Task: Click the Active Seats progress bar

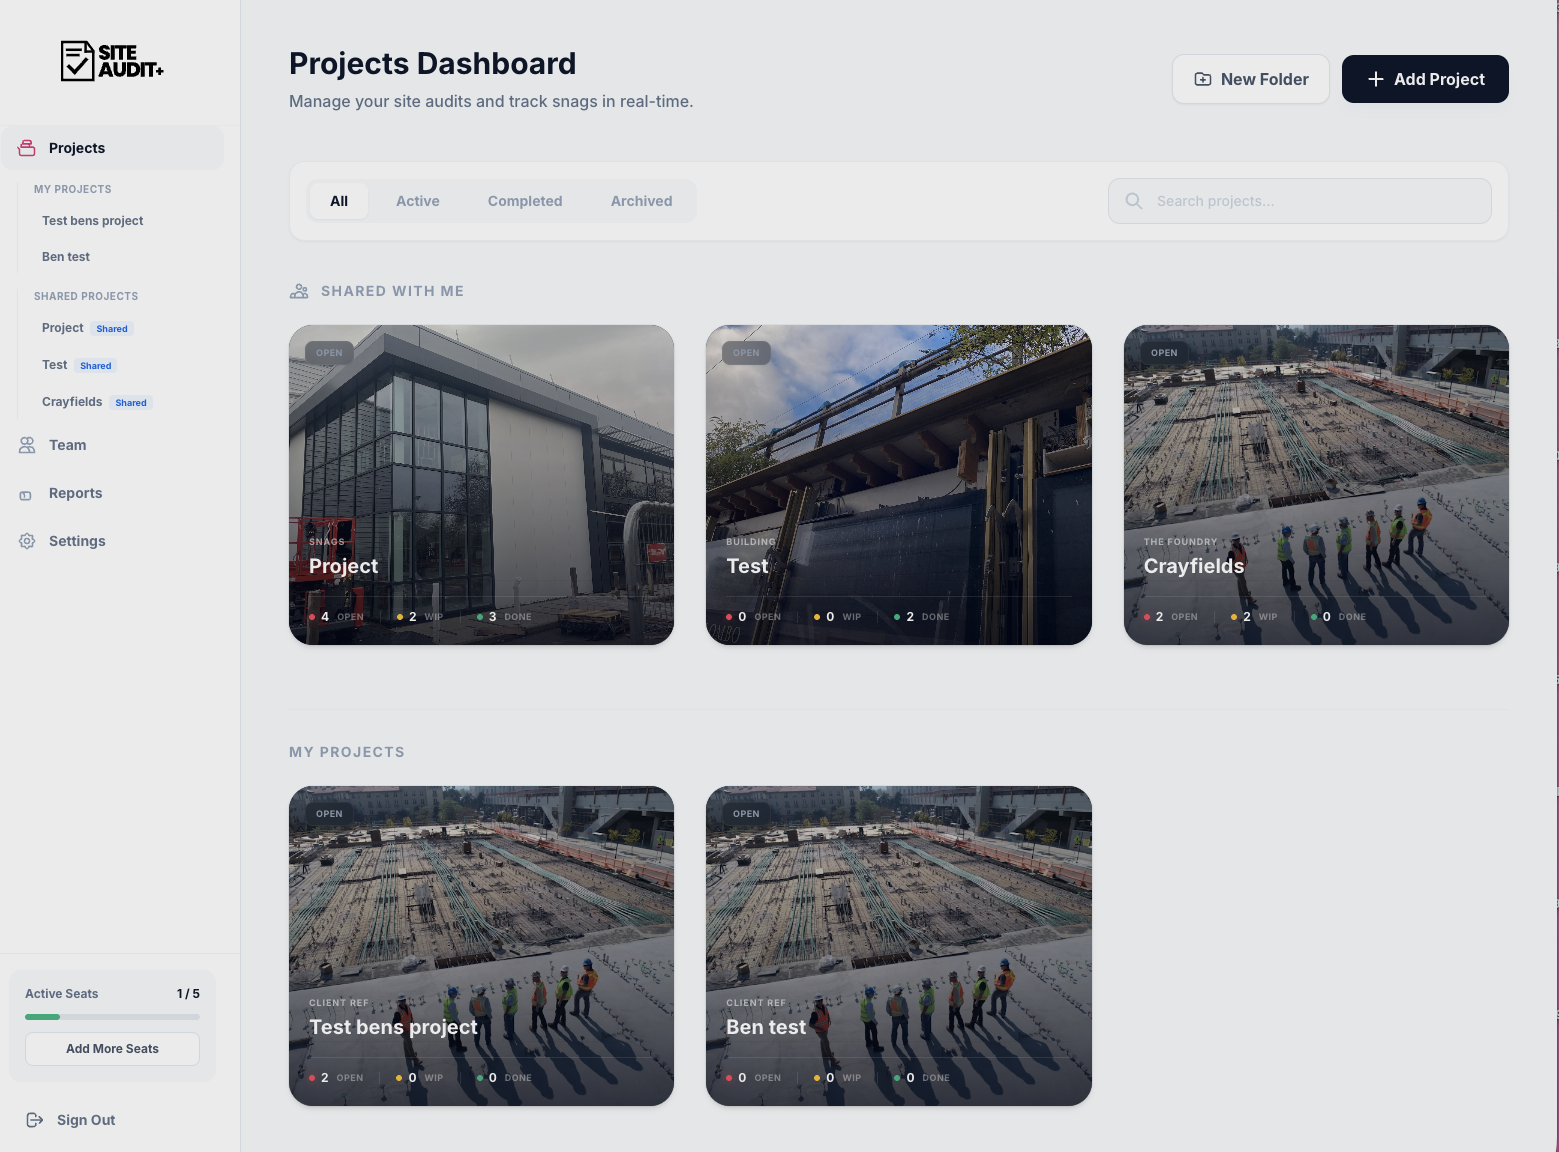Action: click(112, 1016)
